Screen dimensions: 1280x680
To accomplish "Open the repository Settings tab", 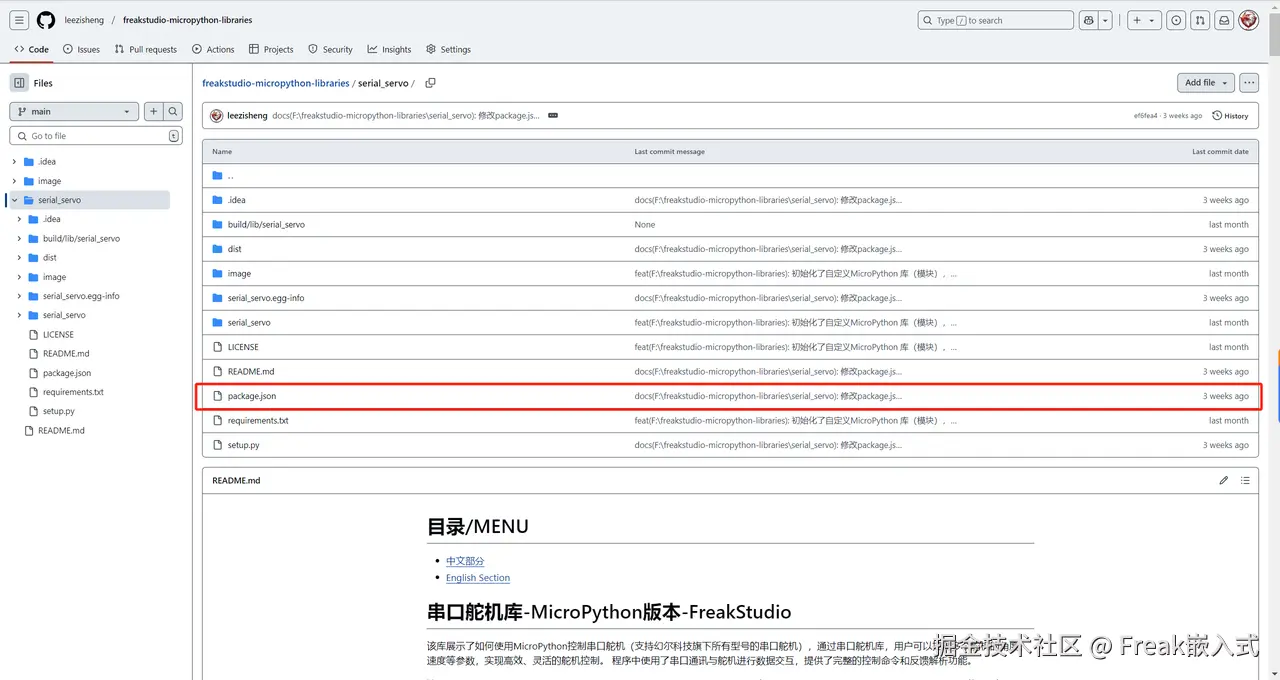I will (x=448, y=49).
